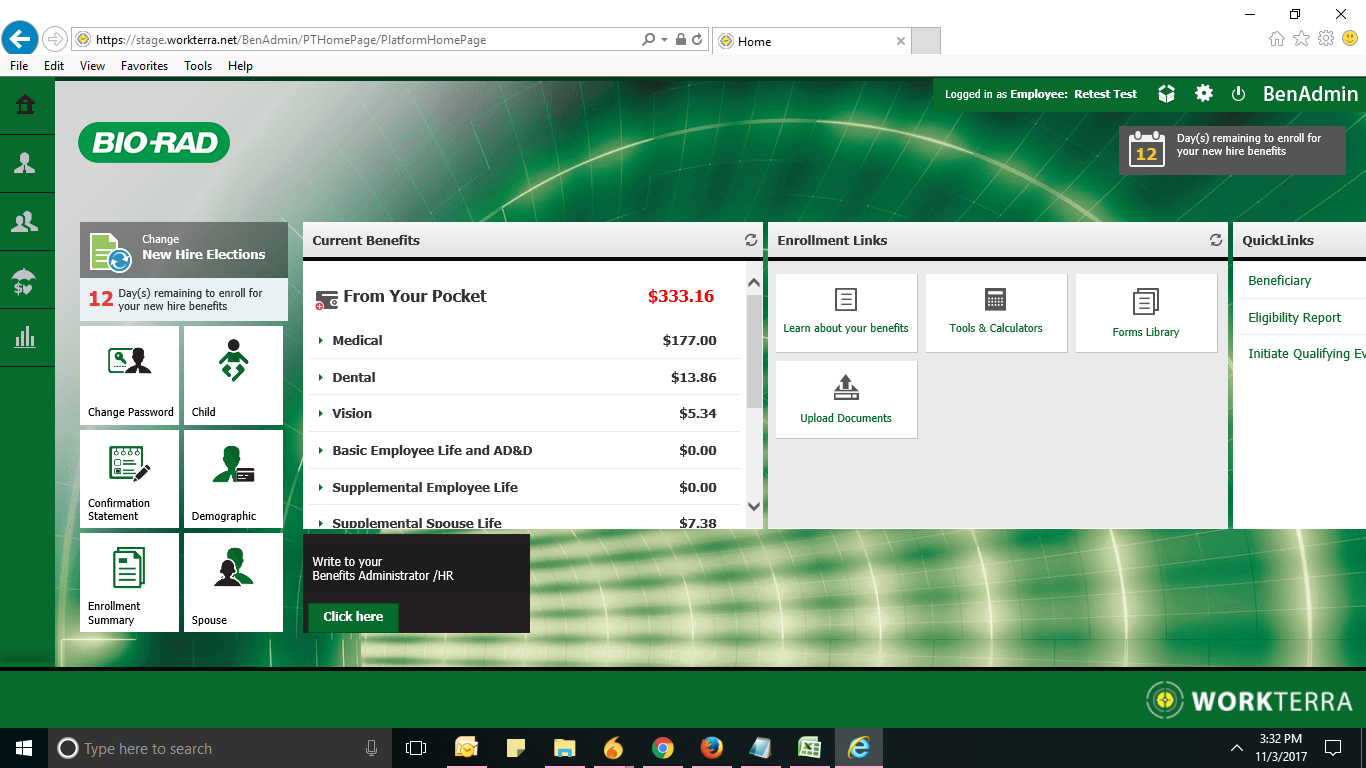Open the Eligibility Report quick link

click(1294, 317)
